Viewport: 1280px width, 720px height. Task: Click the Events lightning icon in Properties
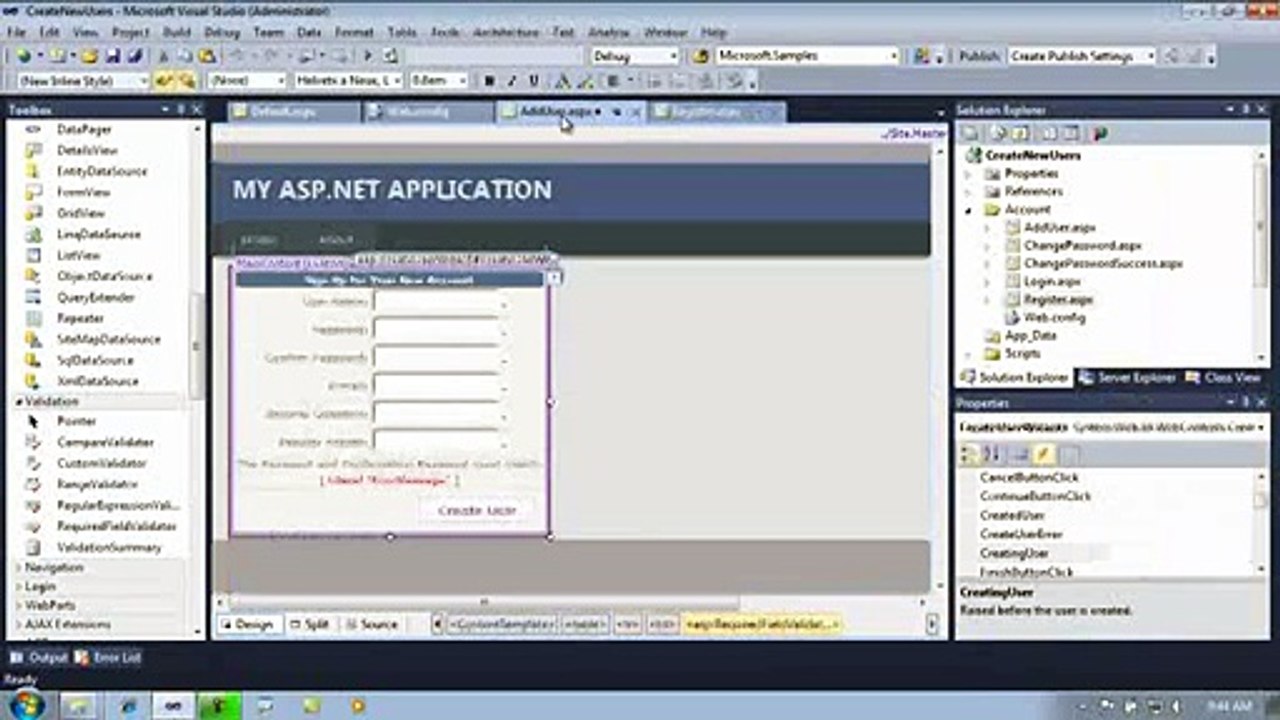coord(1044,455)
